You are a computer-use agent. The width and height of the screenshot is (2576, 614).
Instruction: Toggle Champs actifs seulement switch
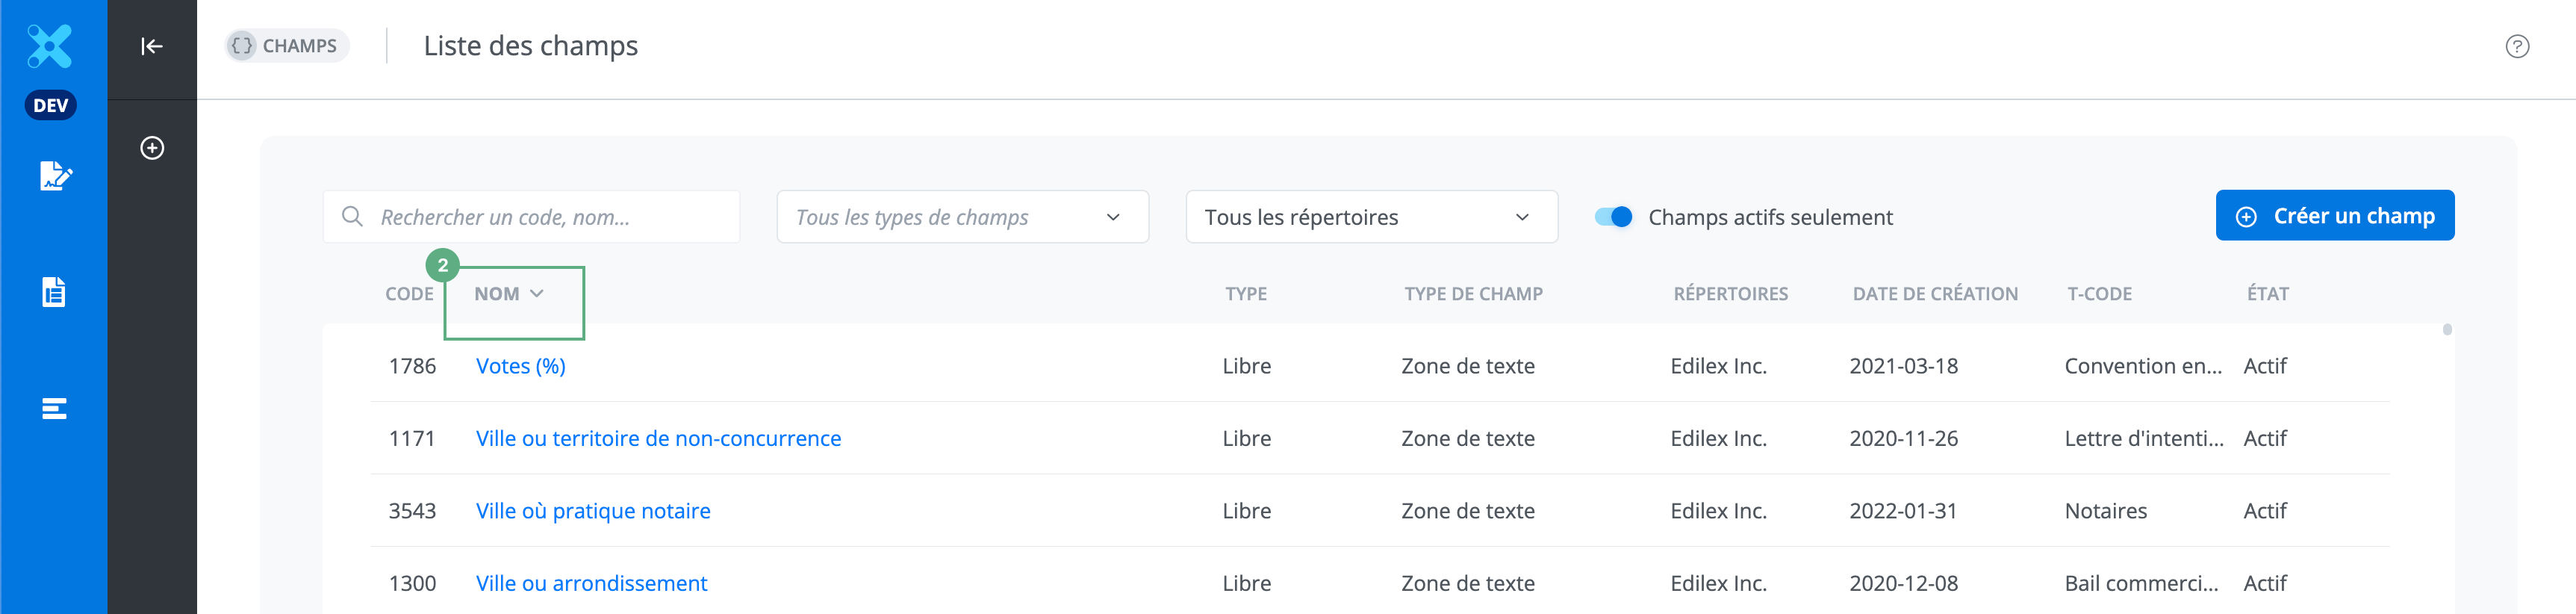pyautogui.click(x=1613, y=217)
